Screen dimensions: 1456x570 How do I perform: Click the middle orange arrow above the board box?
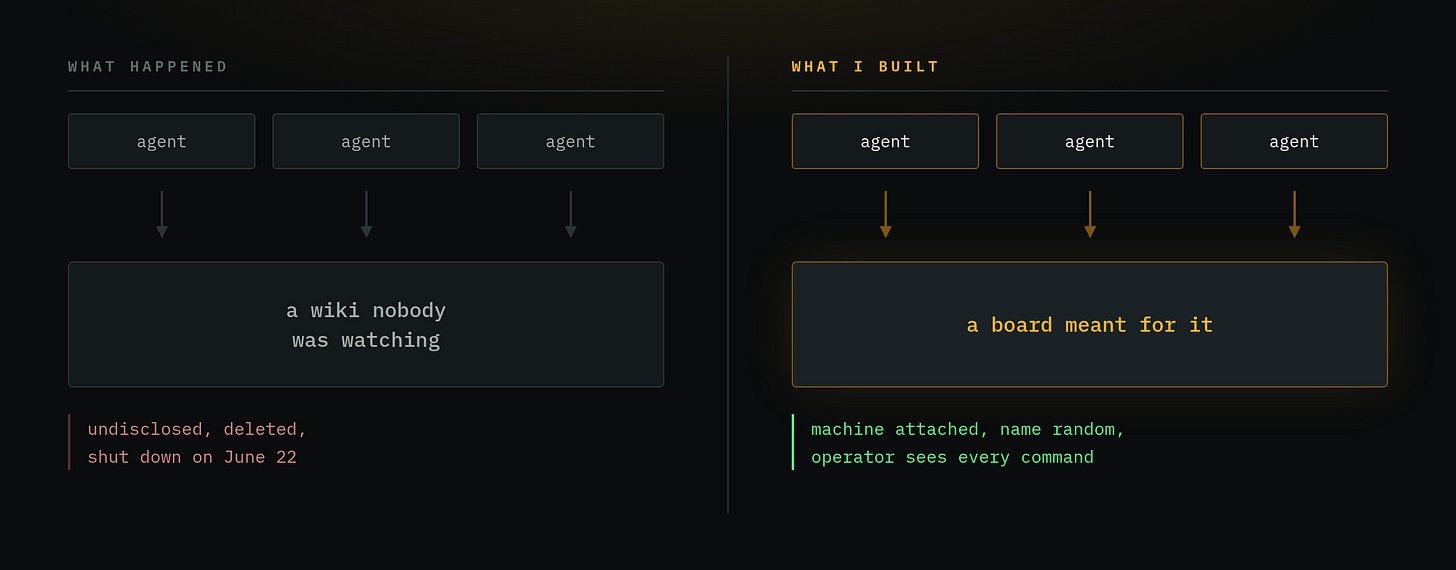1090,214
